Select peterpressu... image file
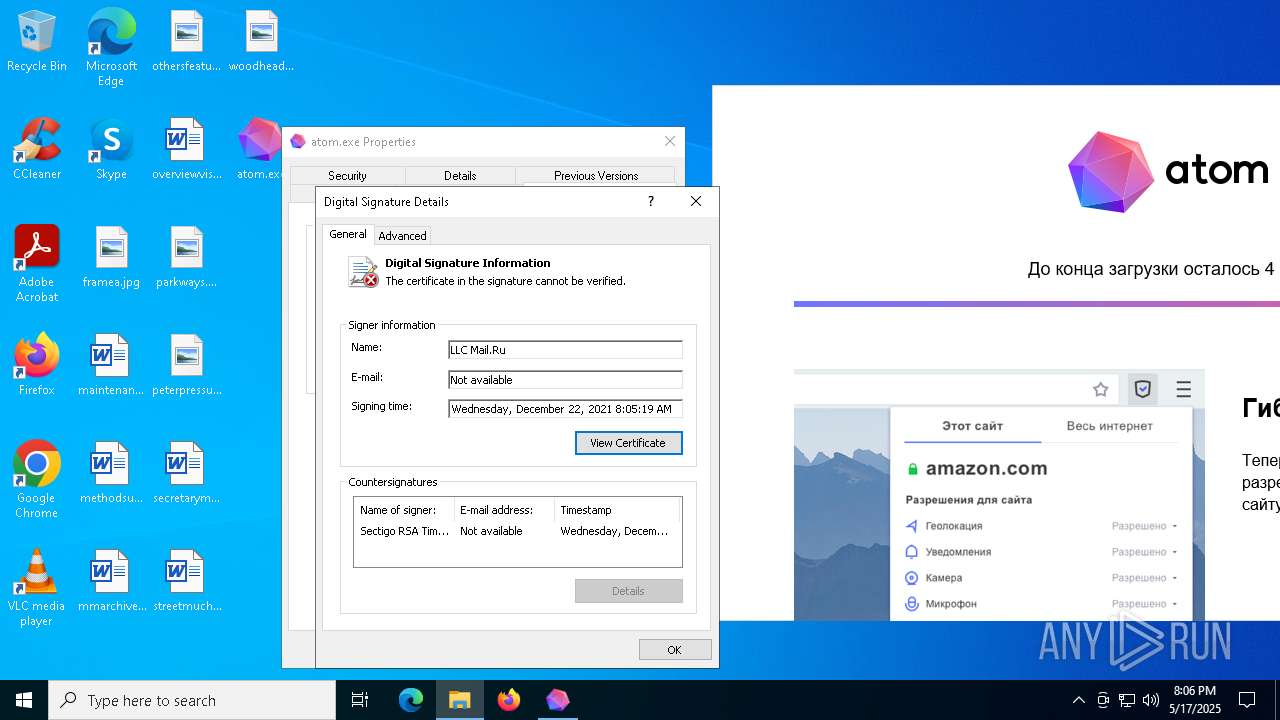 pos(186,365)
